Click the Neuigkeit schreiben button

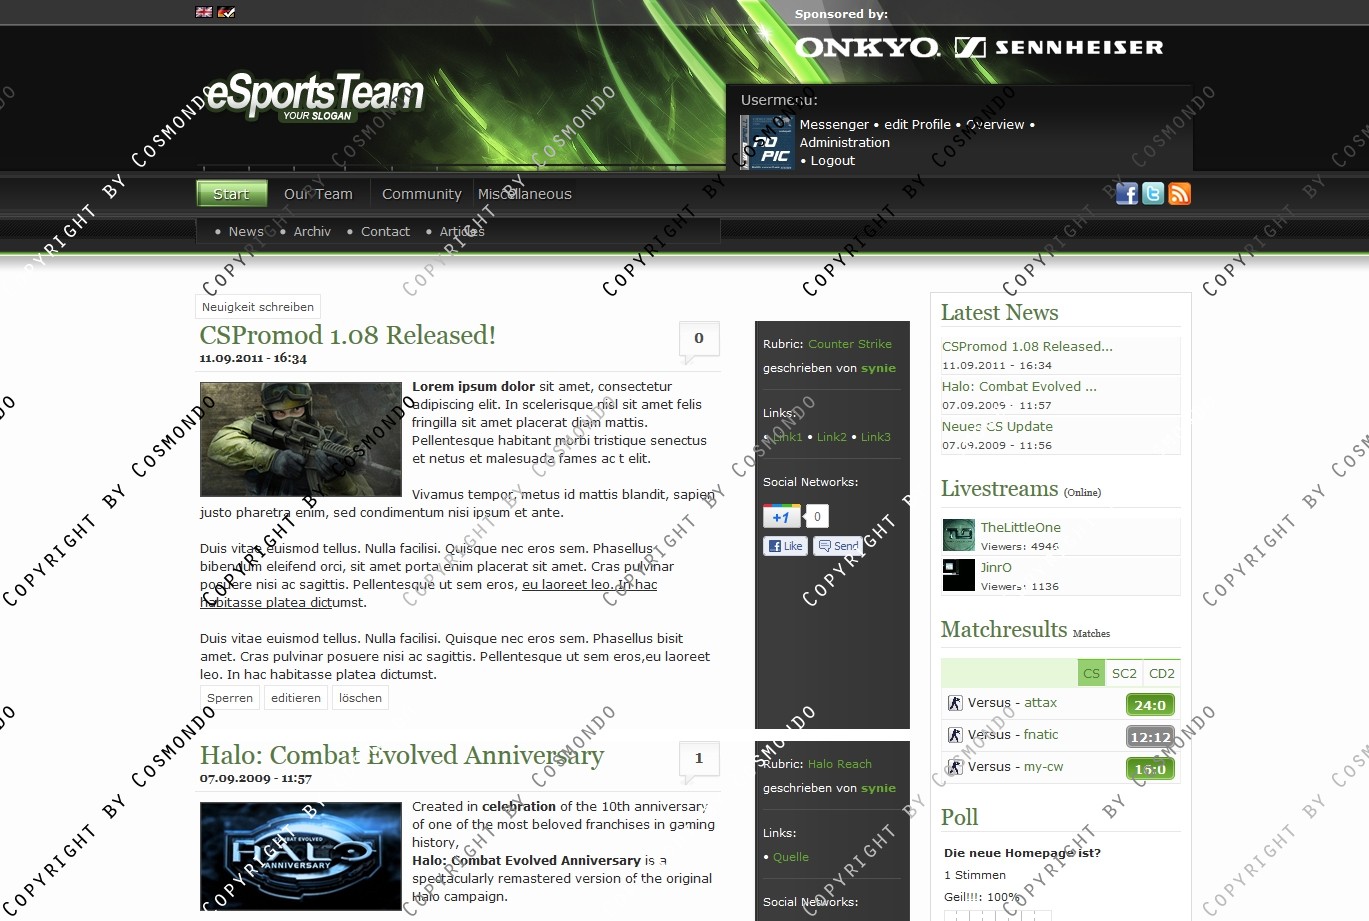pyautogui.click(x=258, y=307)
